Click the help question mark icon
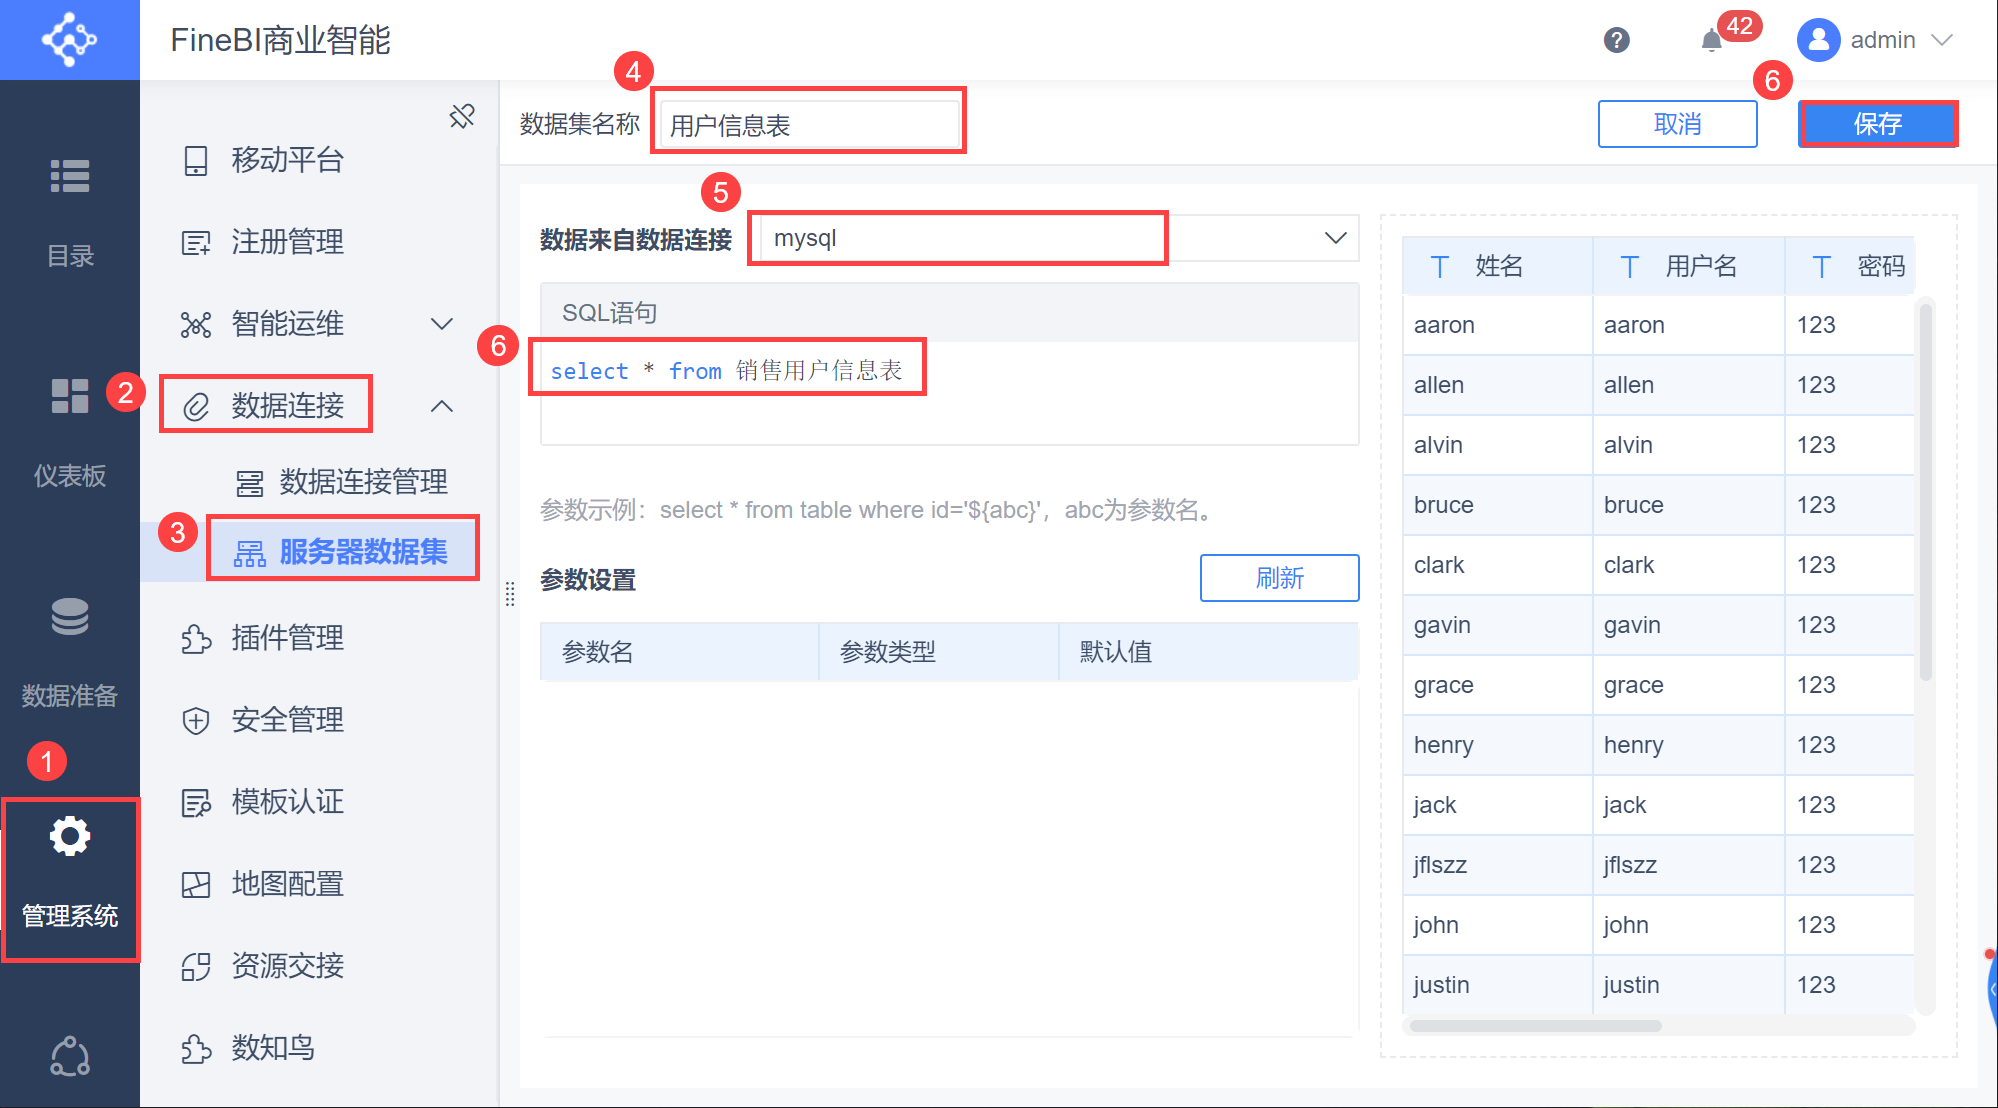Image resolution: width=1998 pixels, height=1108 pixels. (x=1616, y=40)
